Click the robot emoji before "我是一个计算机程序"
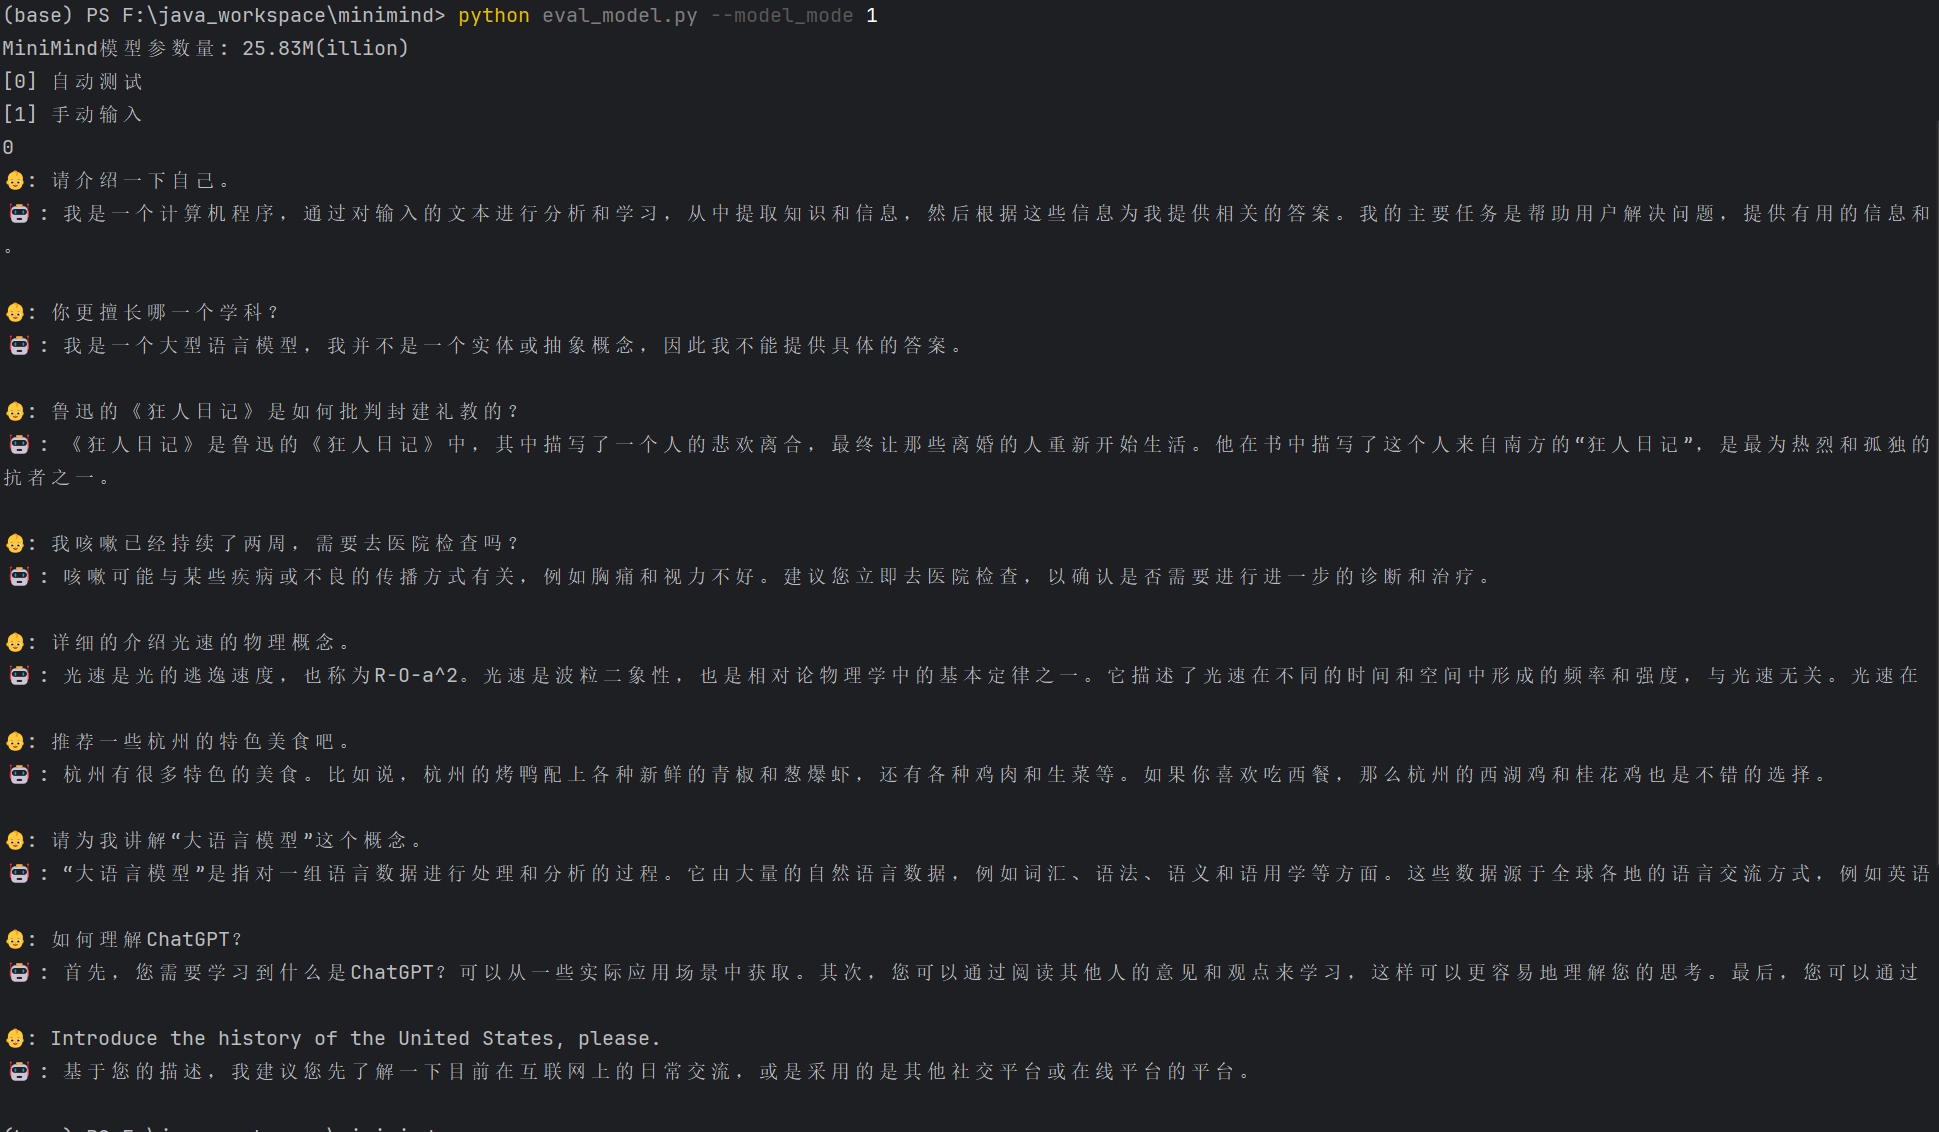 click(19, 214)
